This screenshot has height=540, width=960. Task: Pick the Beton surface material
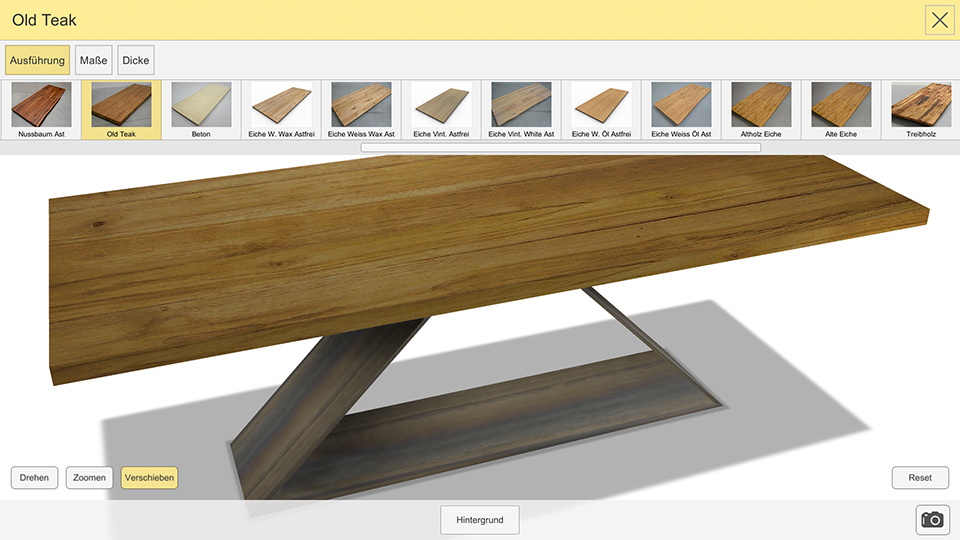point(201,109)
